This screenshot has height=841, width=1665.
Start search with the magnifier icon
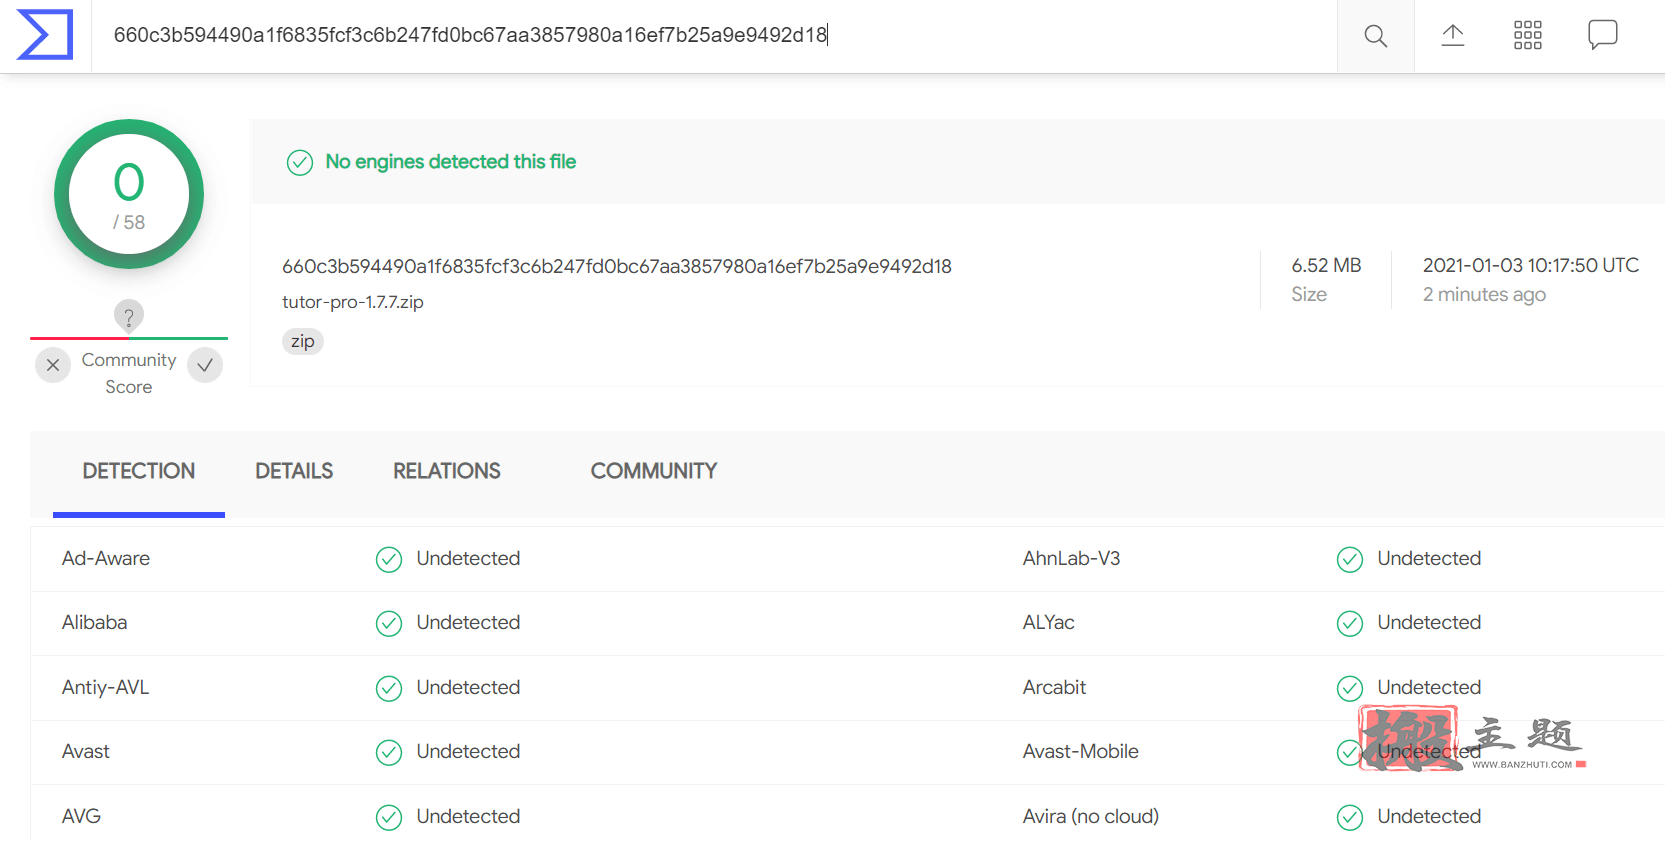(1376, 36)
